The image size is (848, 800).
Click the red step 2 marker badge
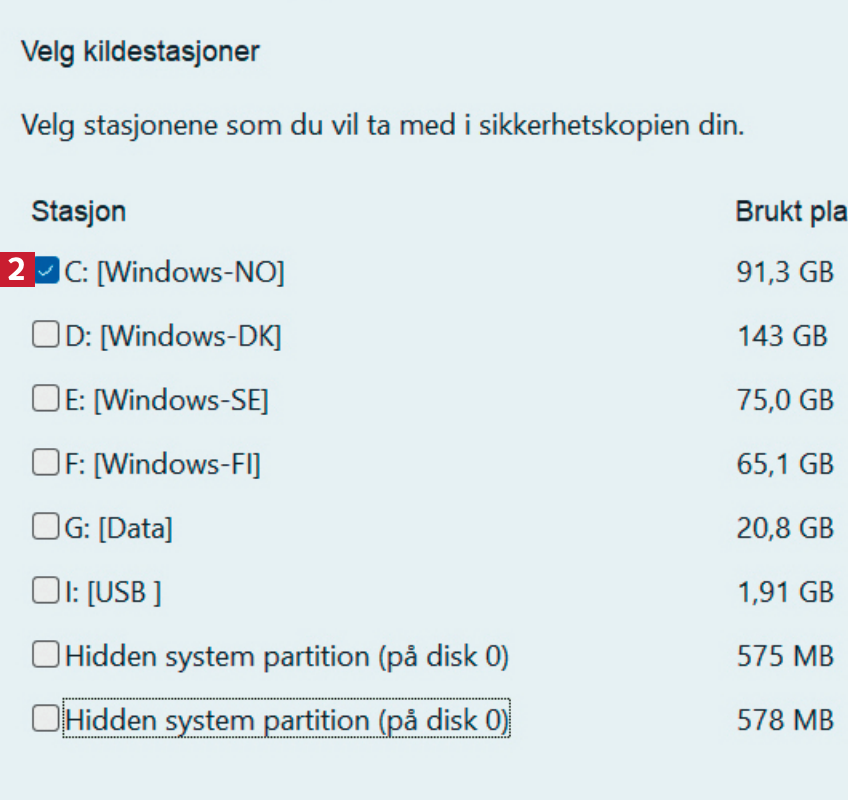17,271
